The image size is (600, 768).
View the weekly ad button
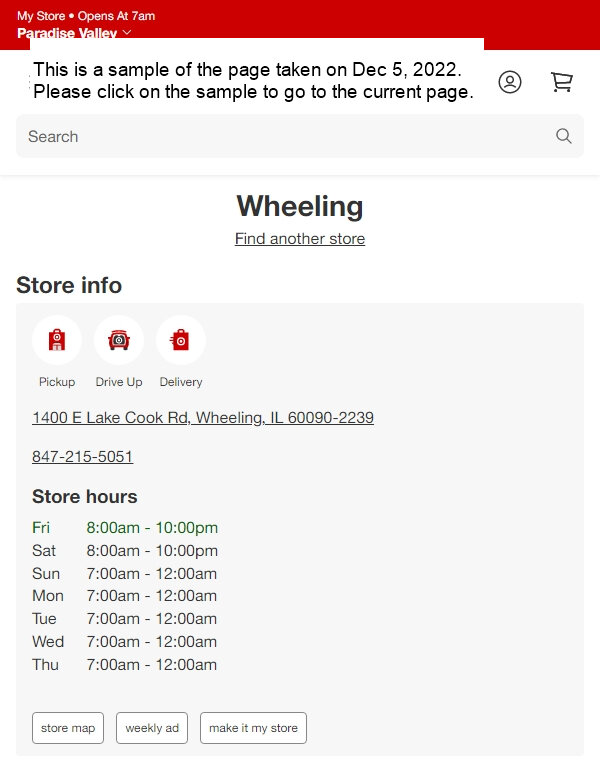point(152,728)
